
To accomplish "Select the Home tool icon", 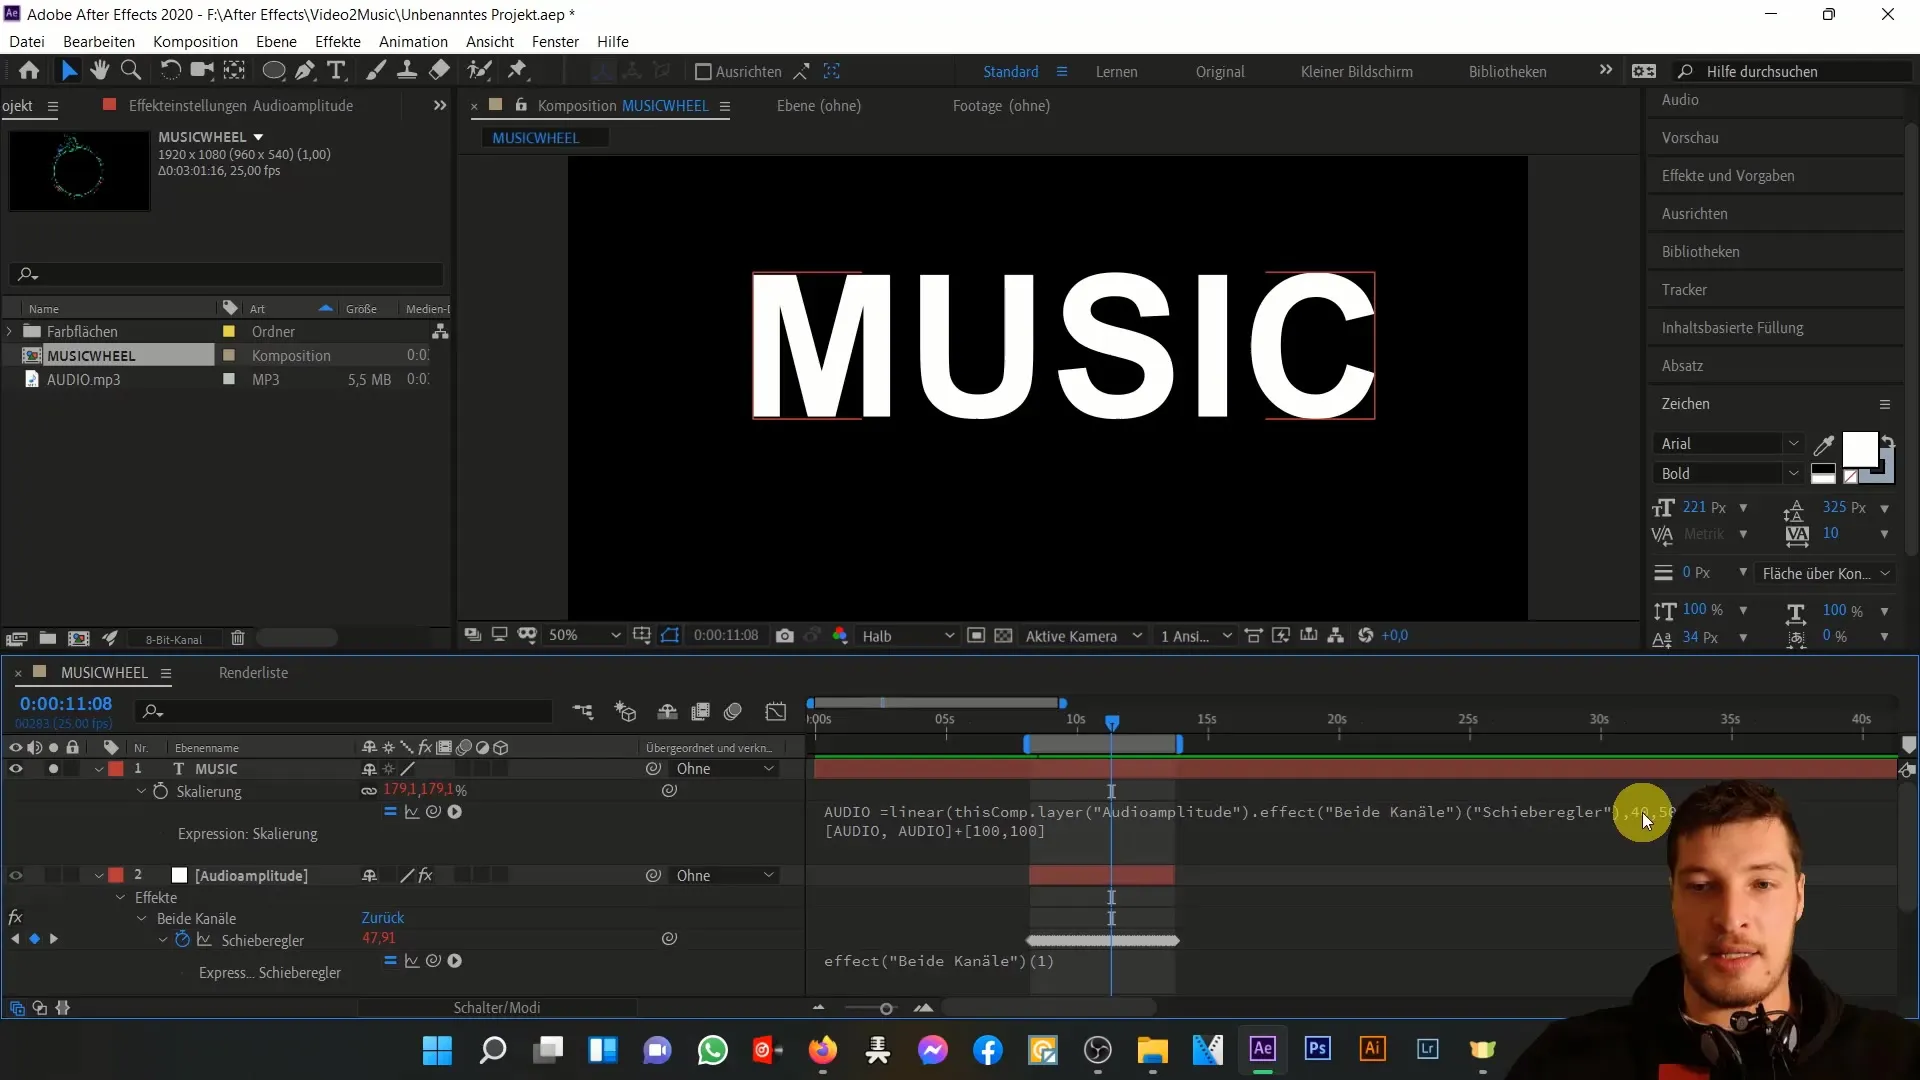I will click(x=29, y=70).
